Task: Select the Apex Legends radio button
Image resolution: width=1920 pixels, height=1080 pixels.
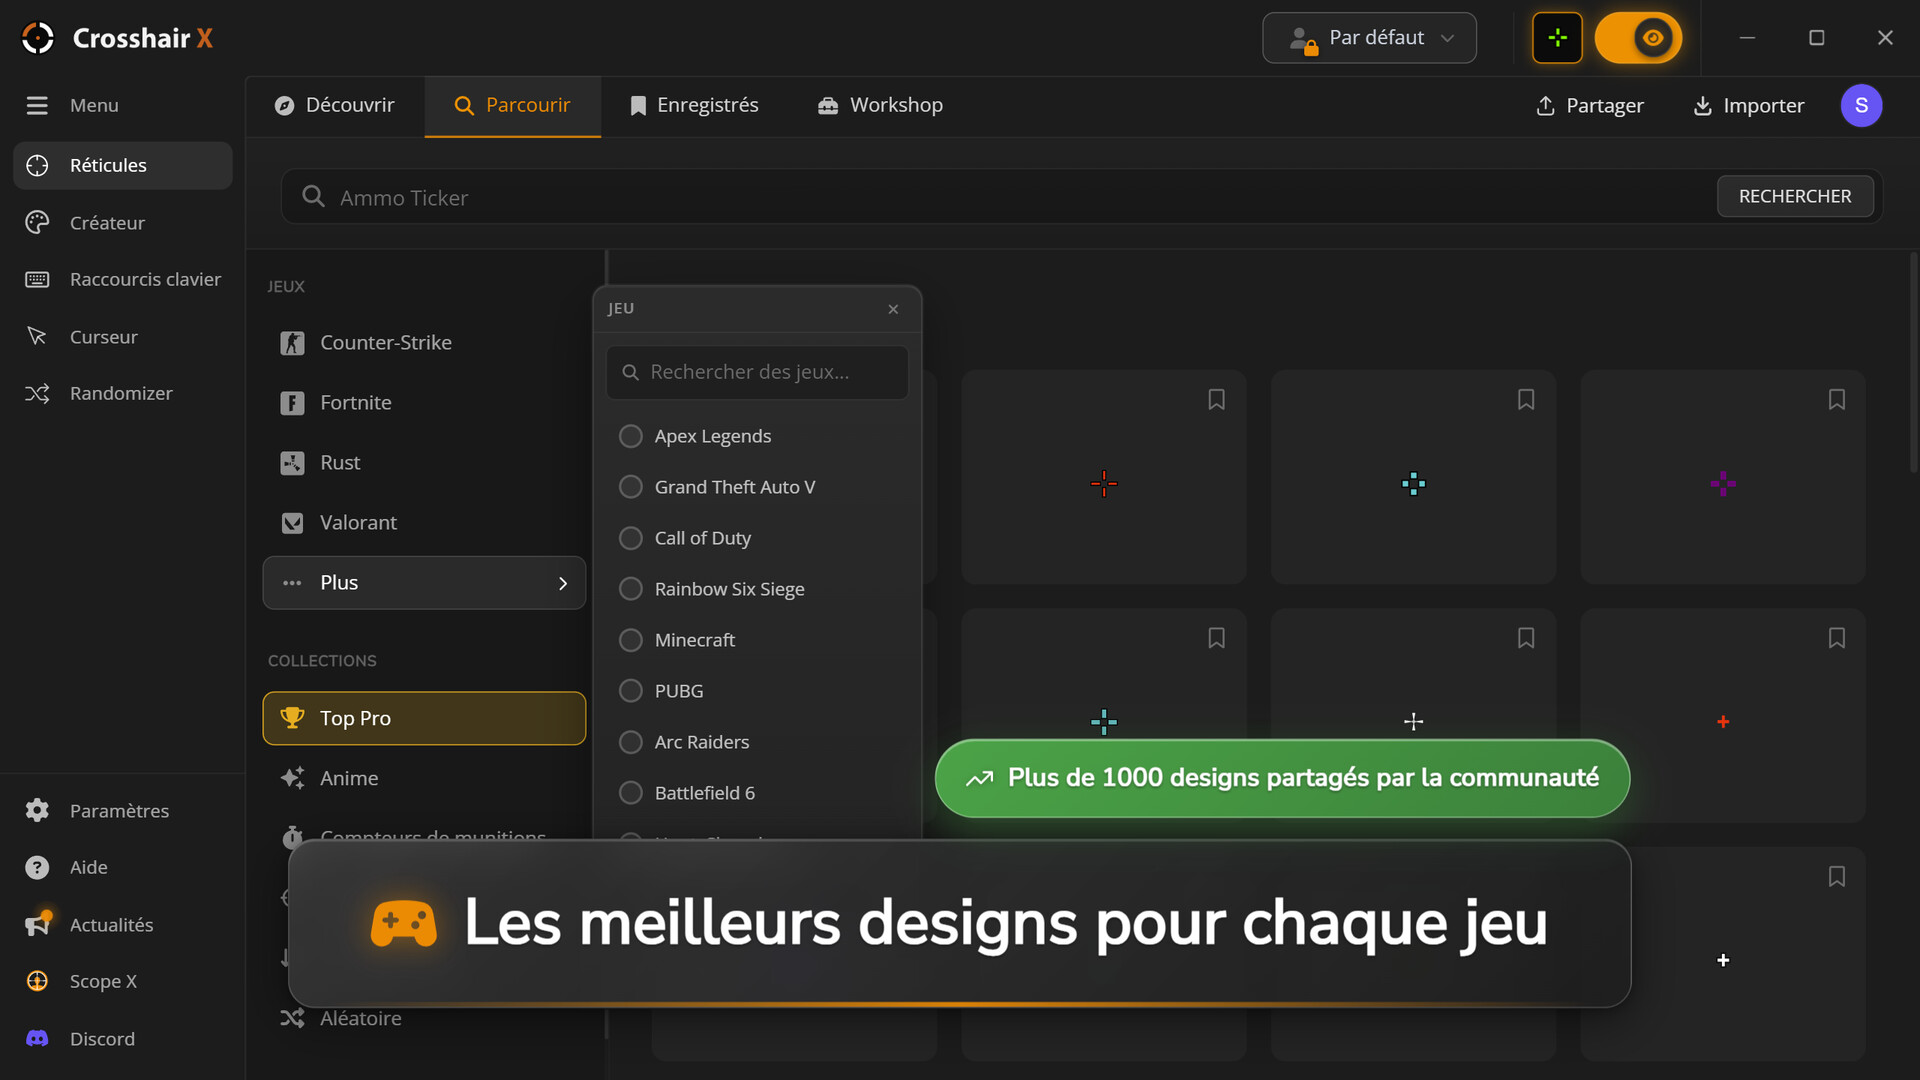Action: tap(631, 436)
